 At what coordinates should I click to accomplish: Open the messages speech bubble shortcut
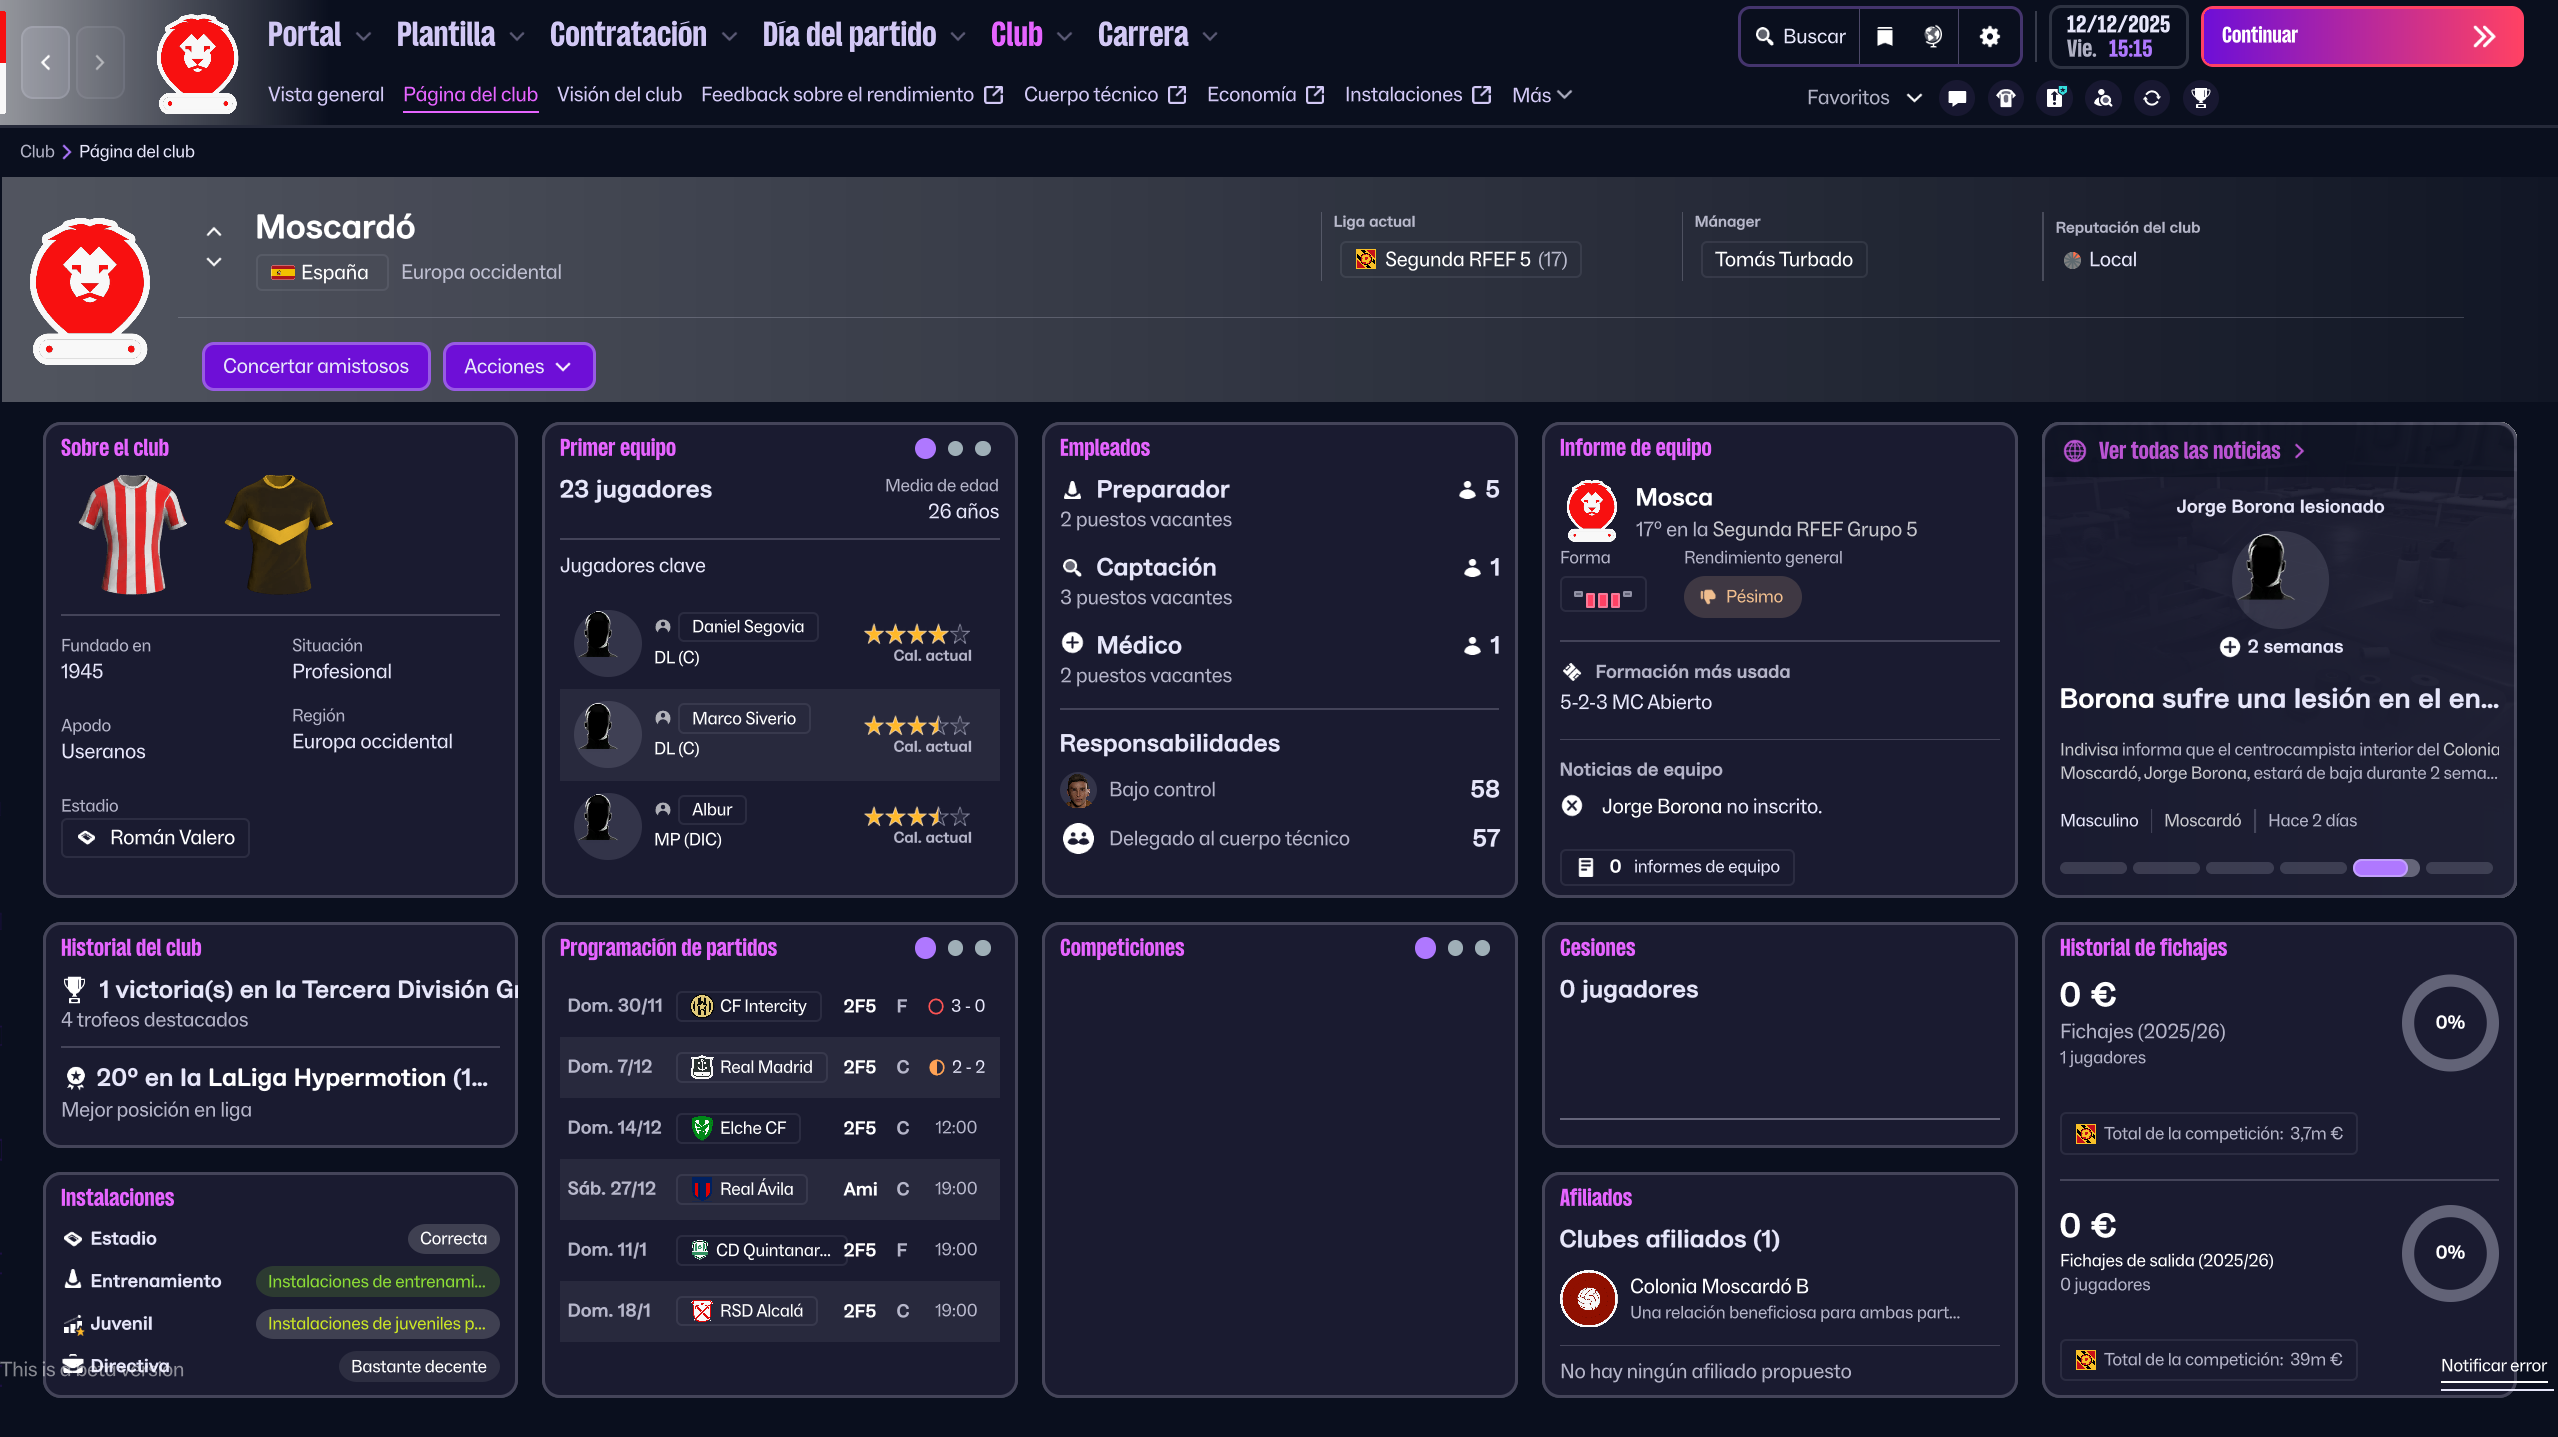pyautogui.click(x=1957, y=98)
